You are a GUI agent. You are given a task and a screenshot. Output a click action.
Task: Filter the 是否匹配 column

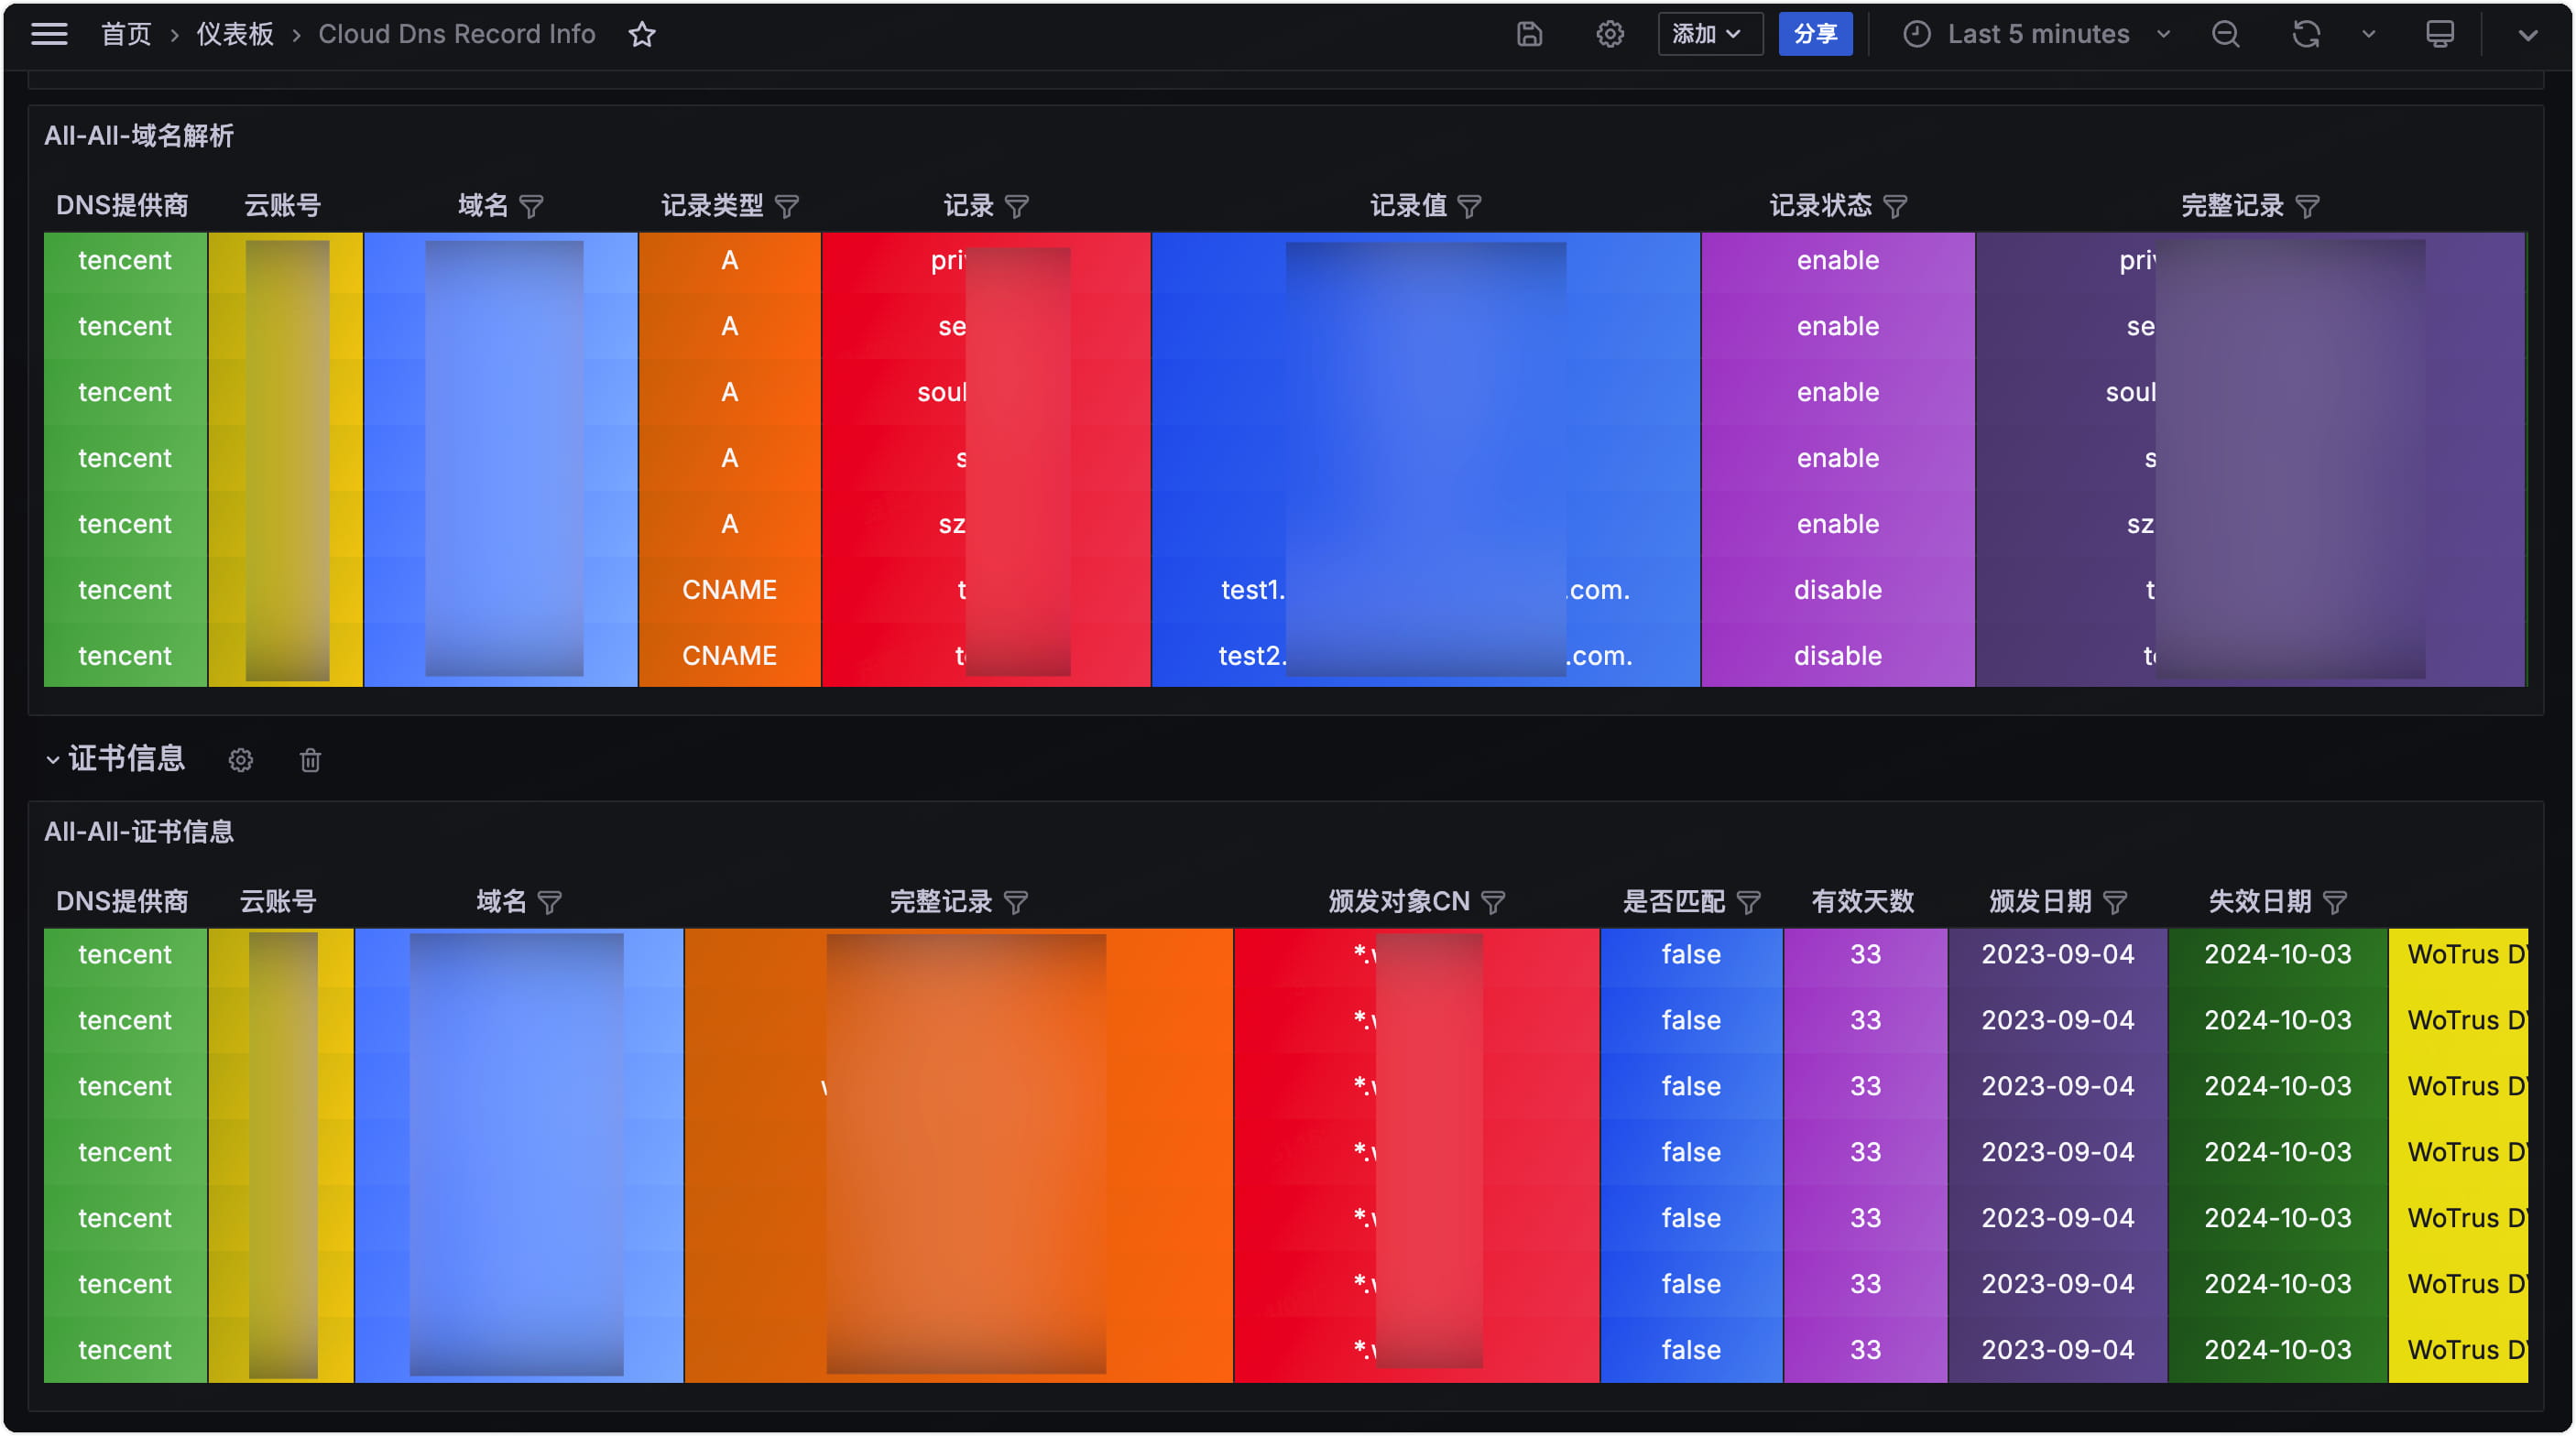tap(1748, 903)
